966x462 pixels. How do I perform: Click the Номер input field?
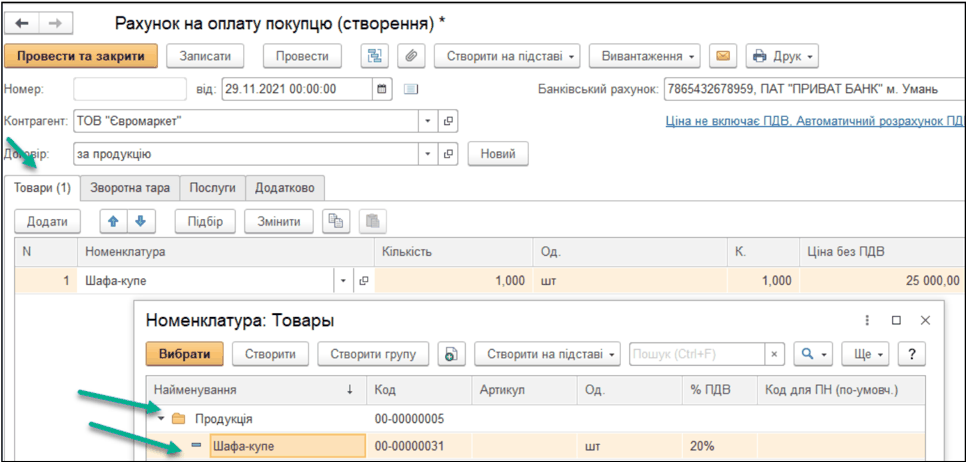click(x=130, y=89)
